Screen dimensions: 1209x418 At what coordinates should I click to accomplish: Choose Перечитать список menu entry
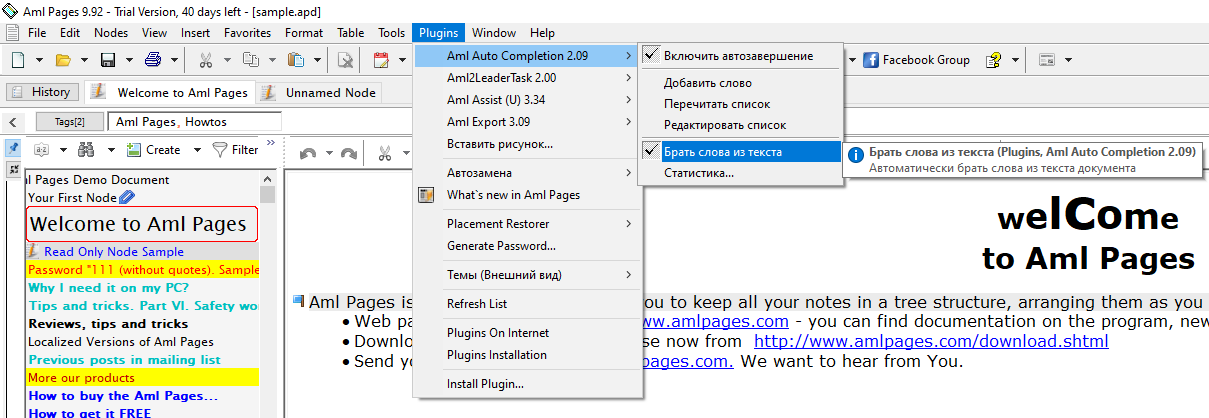pyautogui.click(x=739, y=104)
